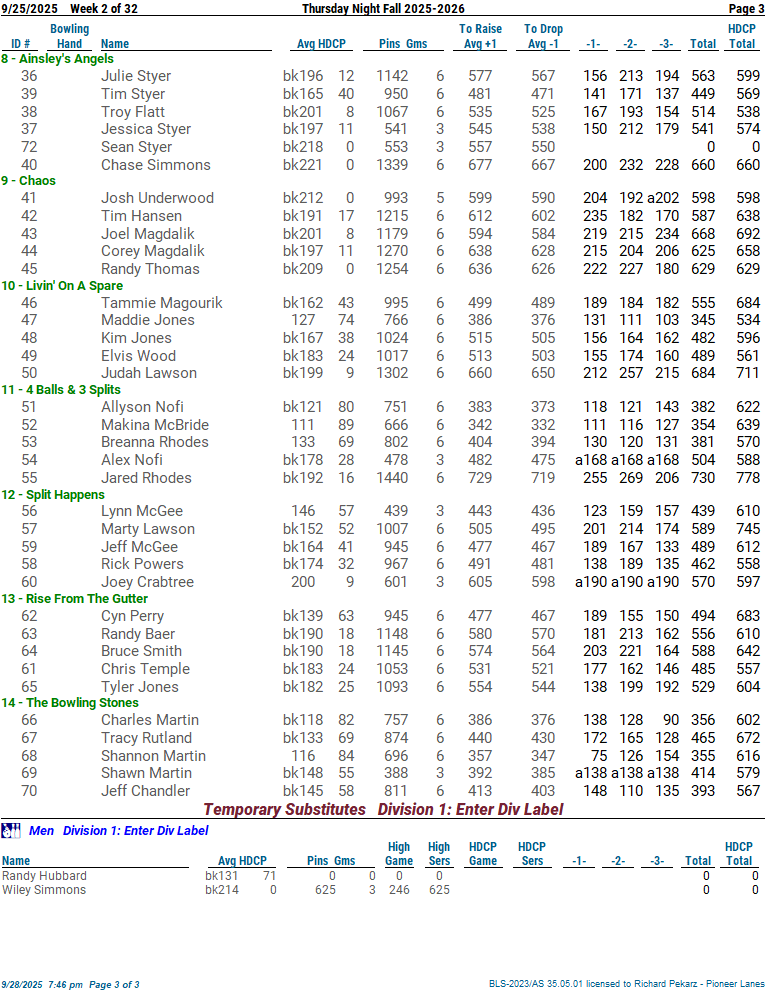Click the footer timestamp 9/28/2025 7:46 pm
The image size is (768, 991).
coord(42,985)
